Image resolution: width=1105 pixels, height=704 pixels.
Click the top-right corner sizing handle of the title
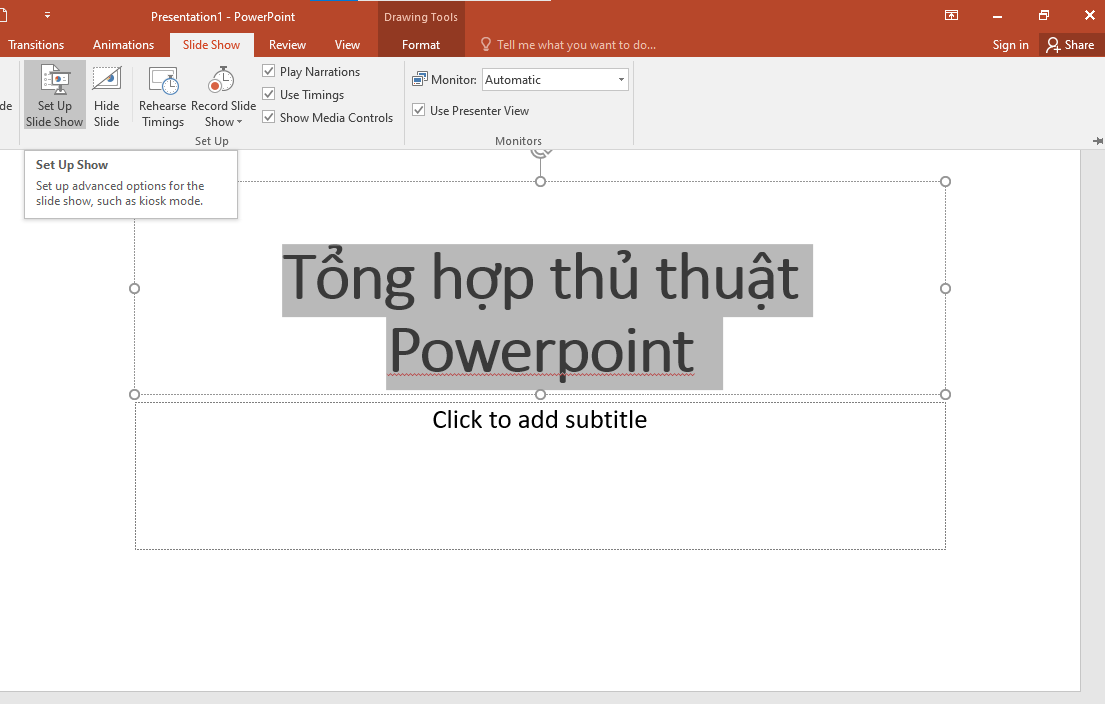946,182
